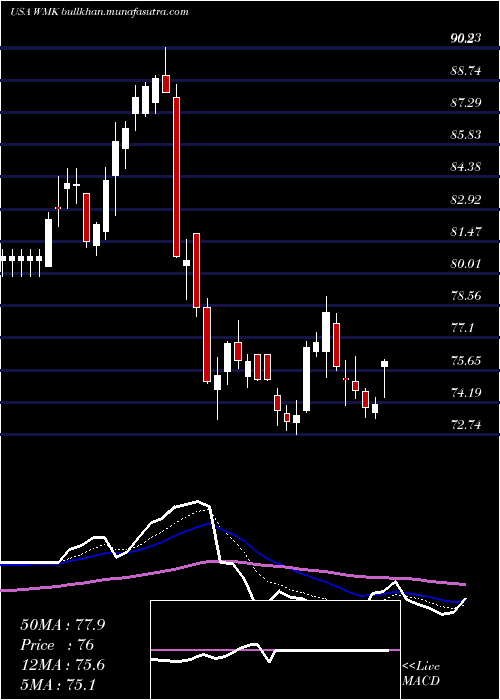Click the tallest red candlestick of the crash
500x700 pixels.
pyautogui.click(x=177, y=177)
